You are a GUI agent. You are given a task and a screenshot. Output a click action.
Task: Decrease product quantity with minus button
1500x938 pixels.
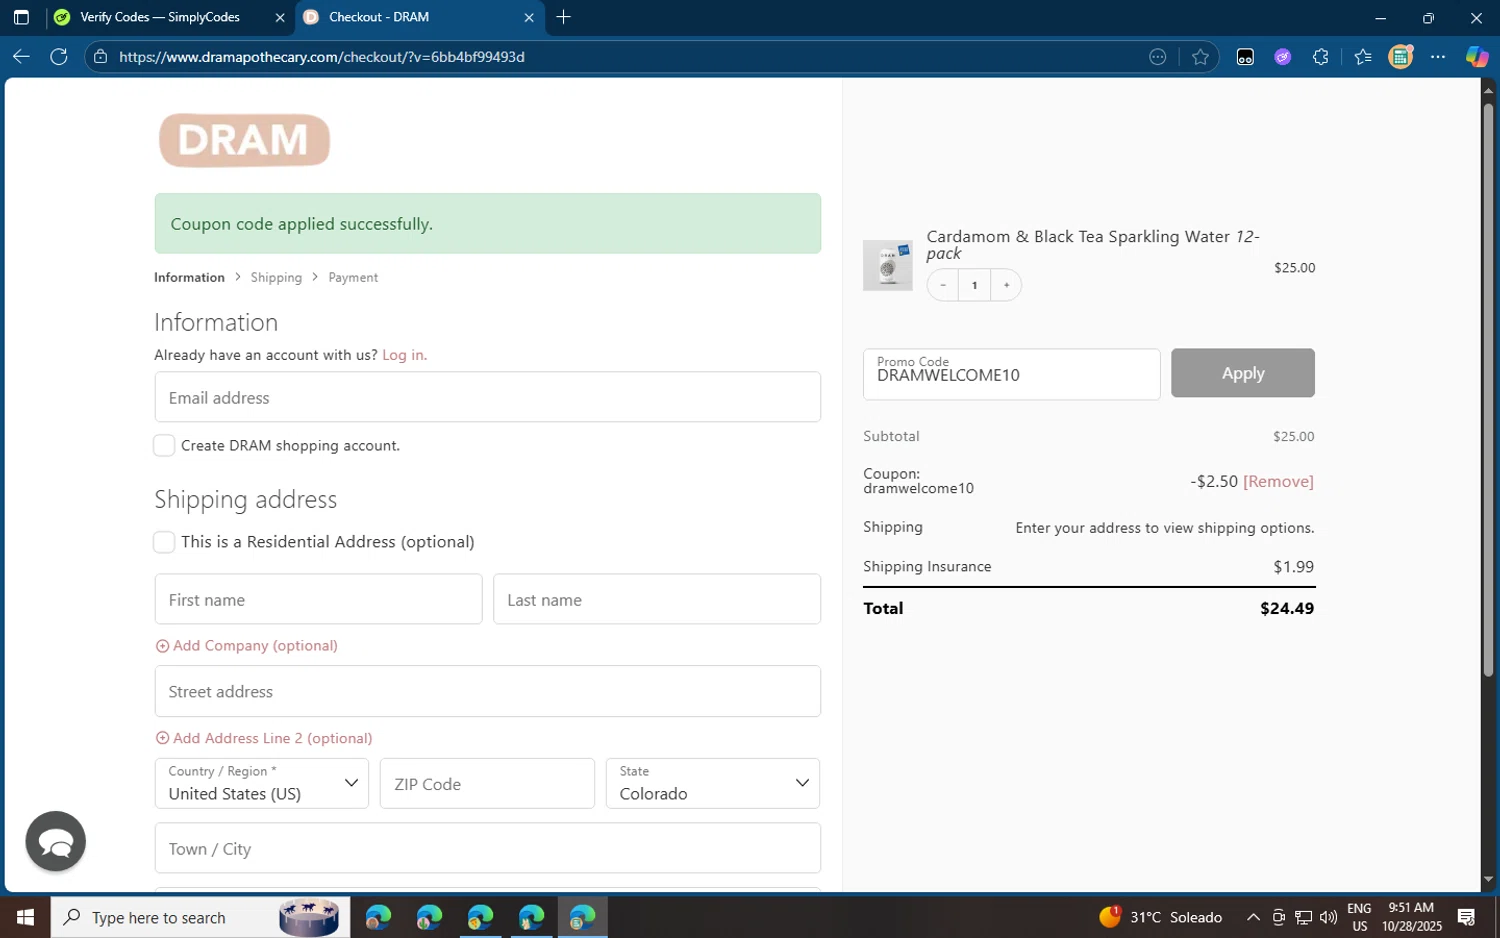coord(942,285)
